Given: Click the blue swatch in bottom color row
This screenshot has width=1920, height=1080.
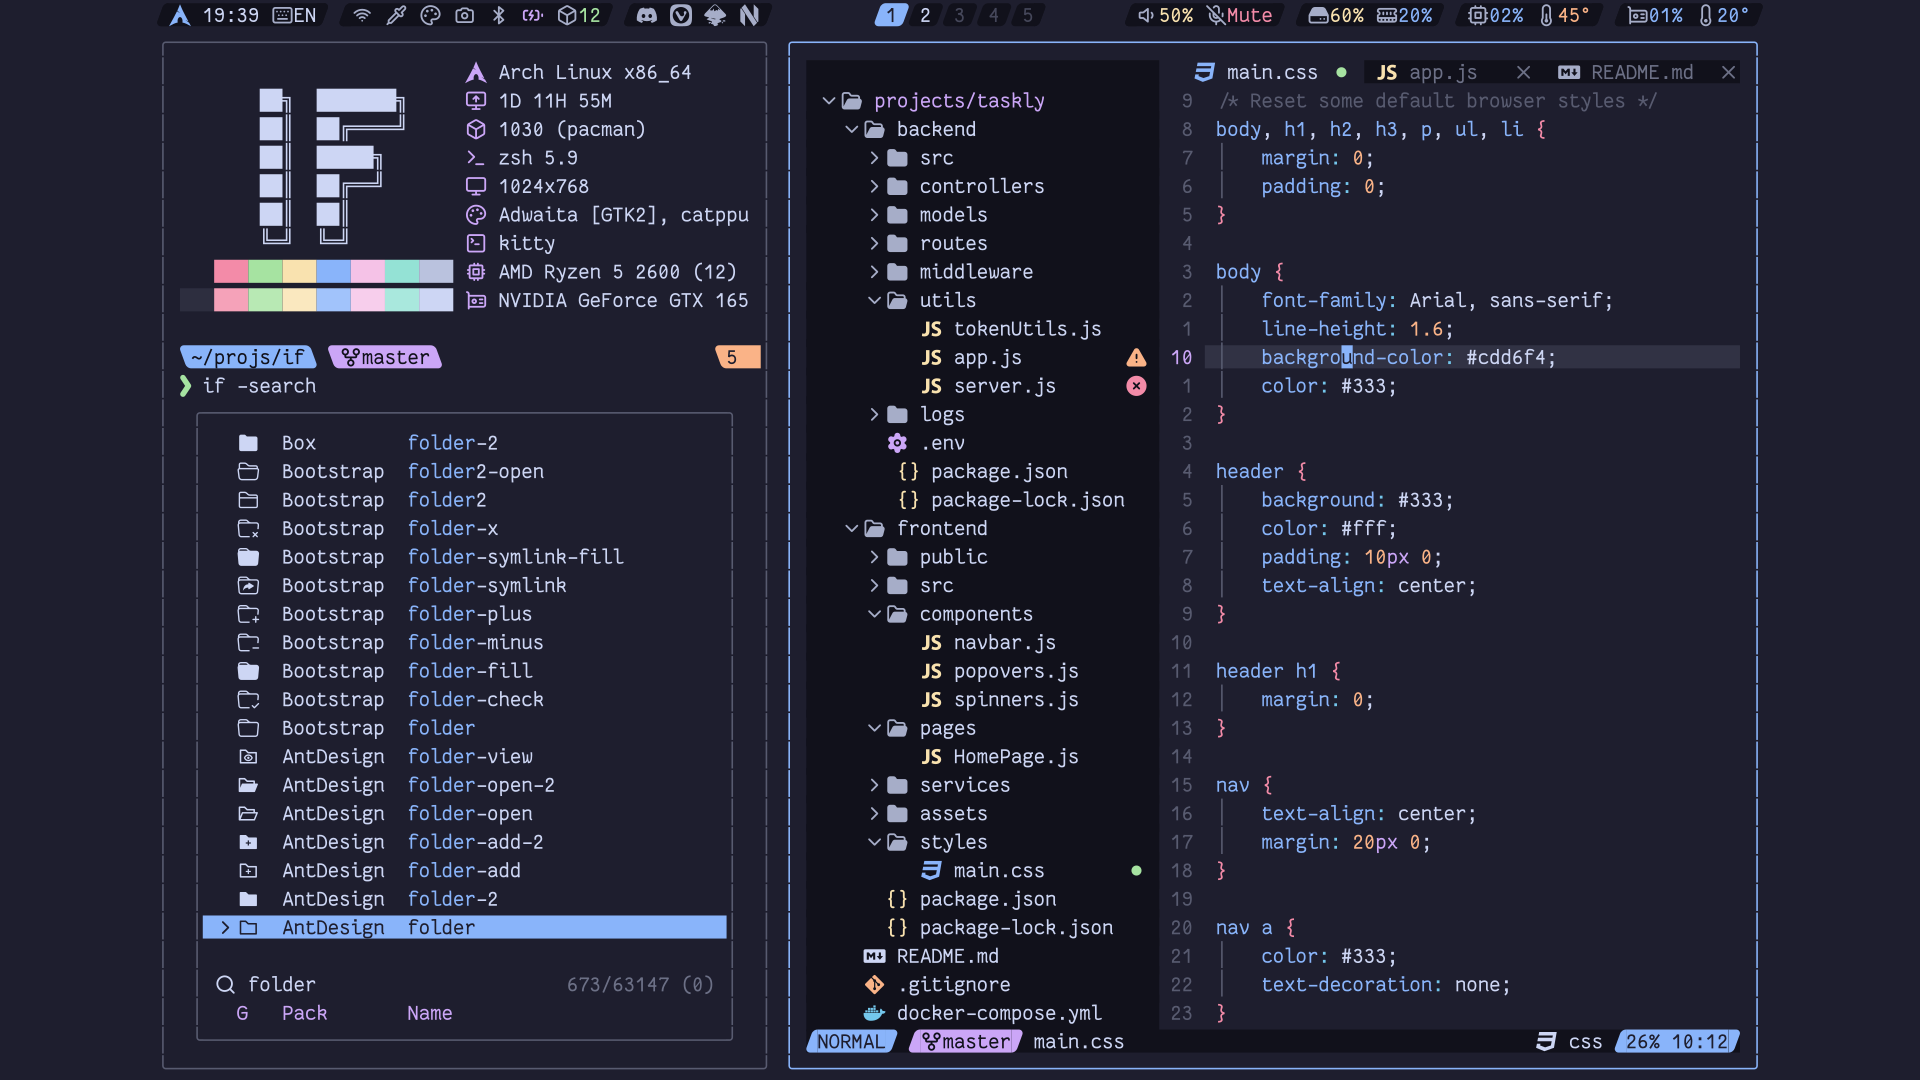Looking at the screenshot, I should pyautogui.click(x=333, y=300).
